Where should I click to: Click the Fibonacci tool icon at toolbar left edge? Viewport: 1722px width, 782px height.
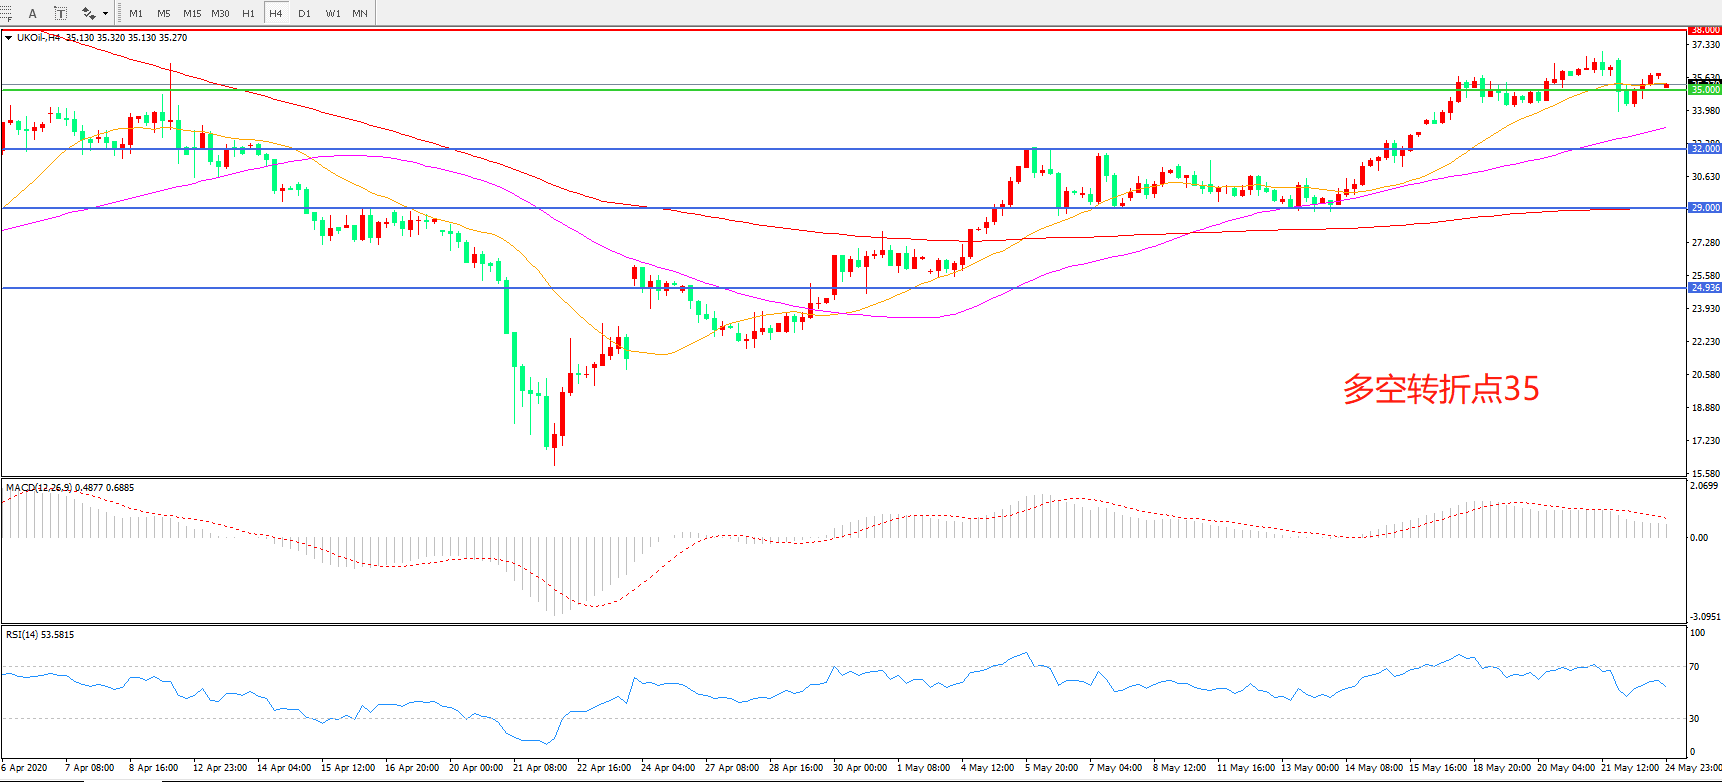[6, 13]
